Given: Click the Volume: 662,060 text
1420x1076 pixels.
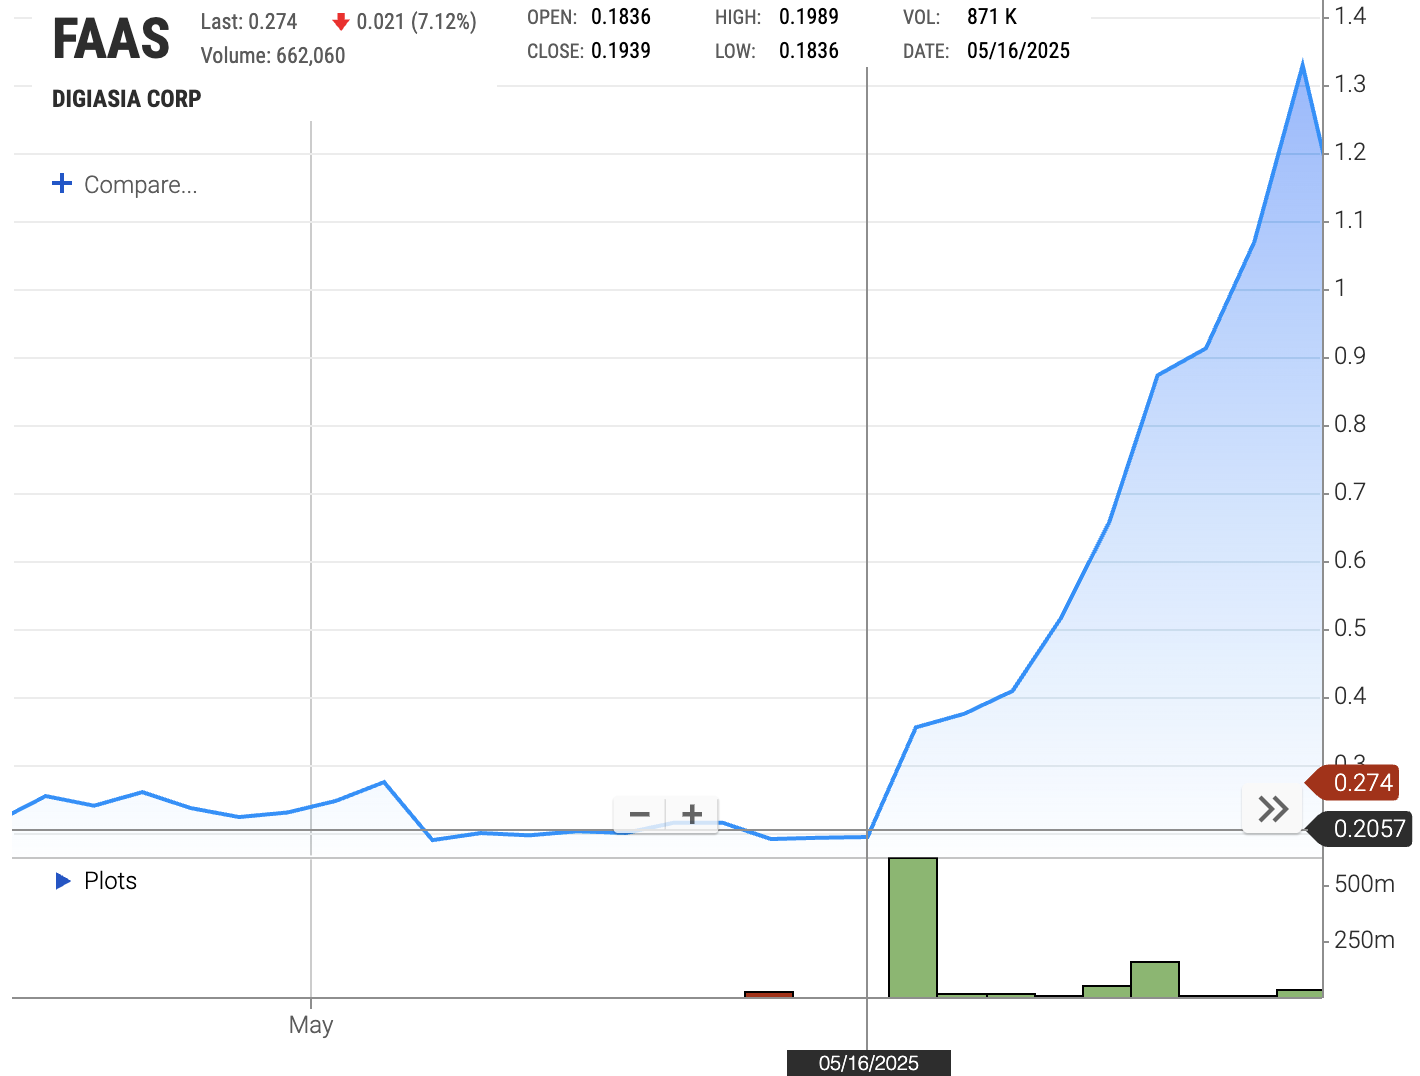Looking at the screenshot, I should tap(273, 56).
